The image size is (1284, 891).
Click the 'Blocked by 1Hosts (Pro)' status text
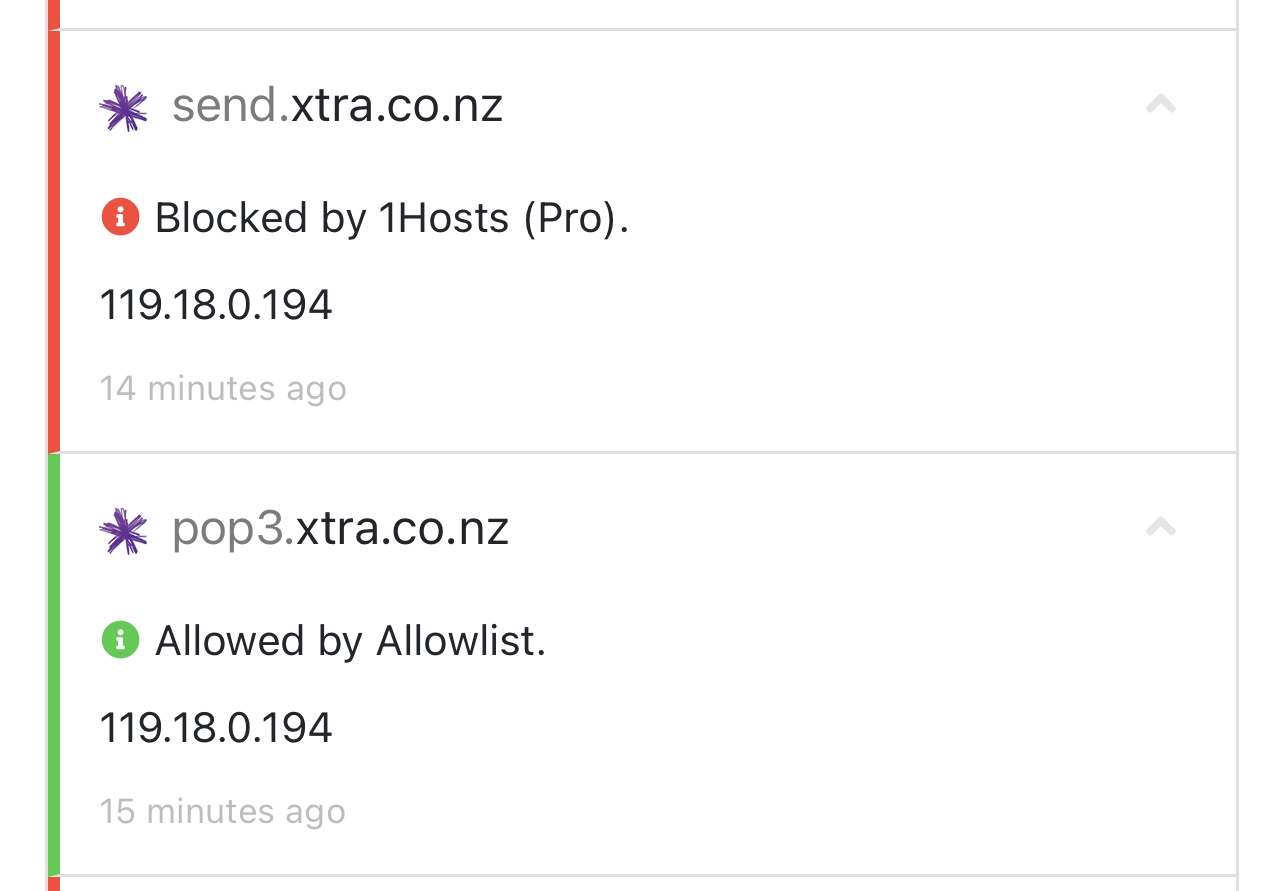click(x=392, y=217)
